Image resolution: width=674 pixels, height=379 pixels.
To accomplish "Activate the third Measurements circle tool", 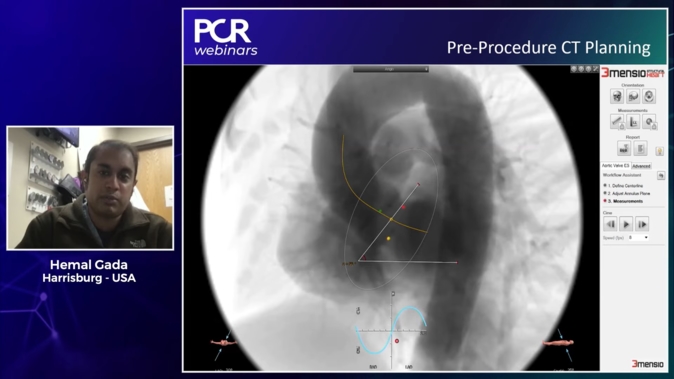I will pos(649,122).
